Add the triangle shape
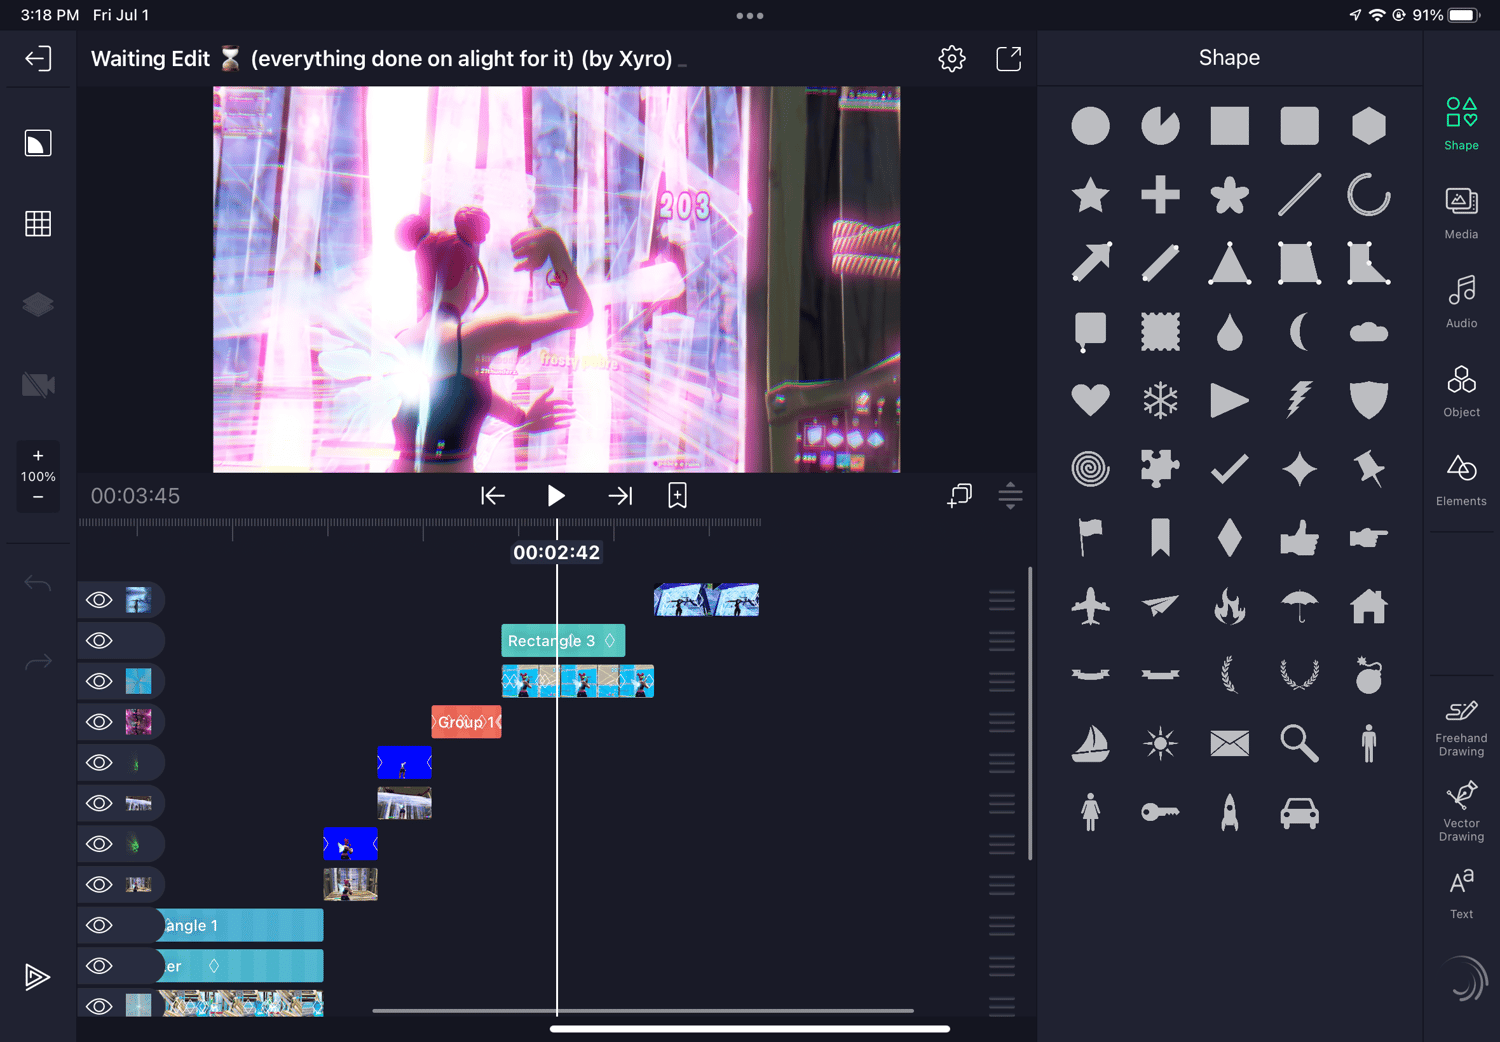Image resolution: width=1500 pixels, height=1042 pixels. click(1229, 263)
